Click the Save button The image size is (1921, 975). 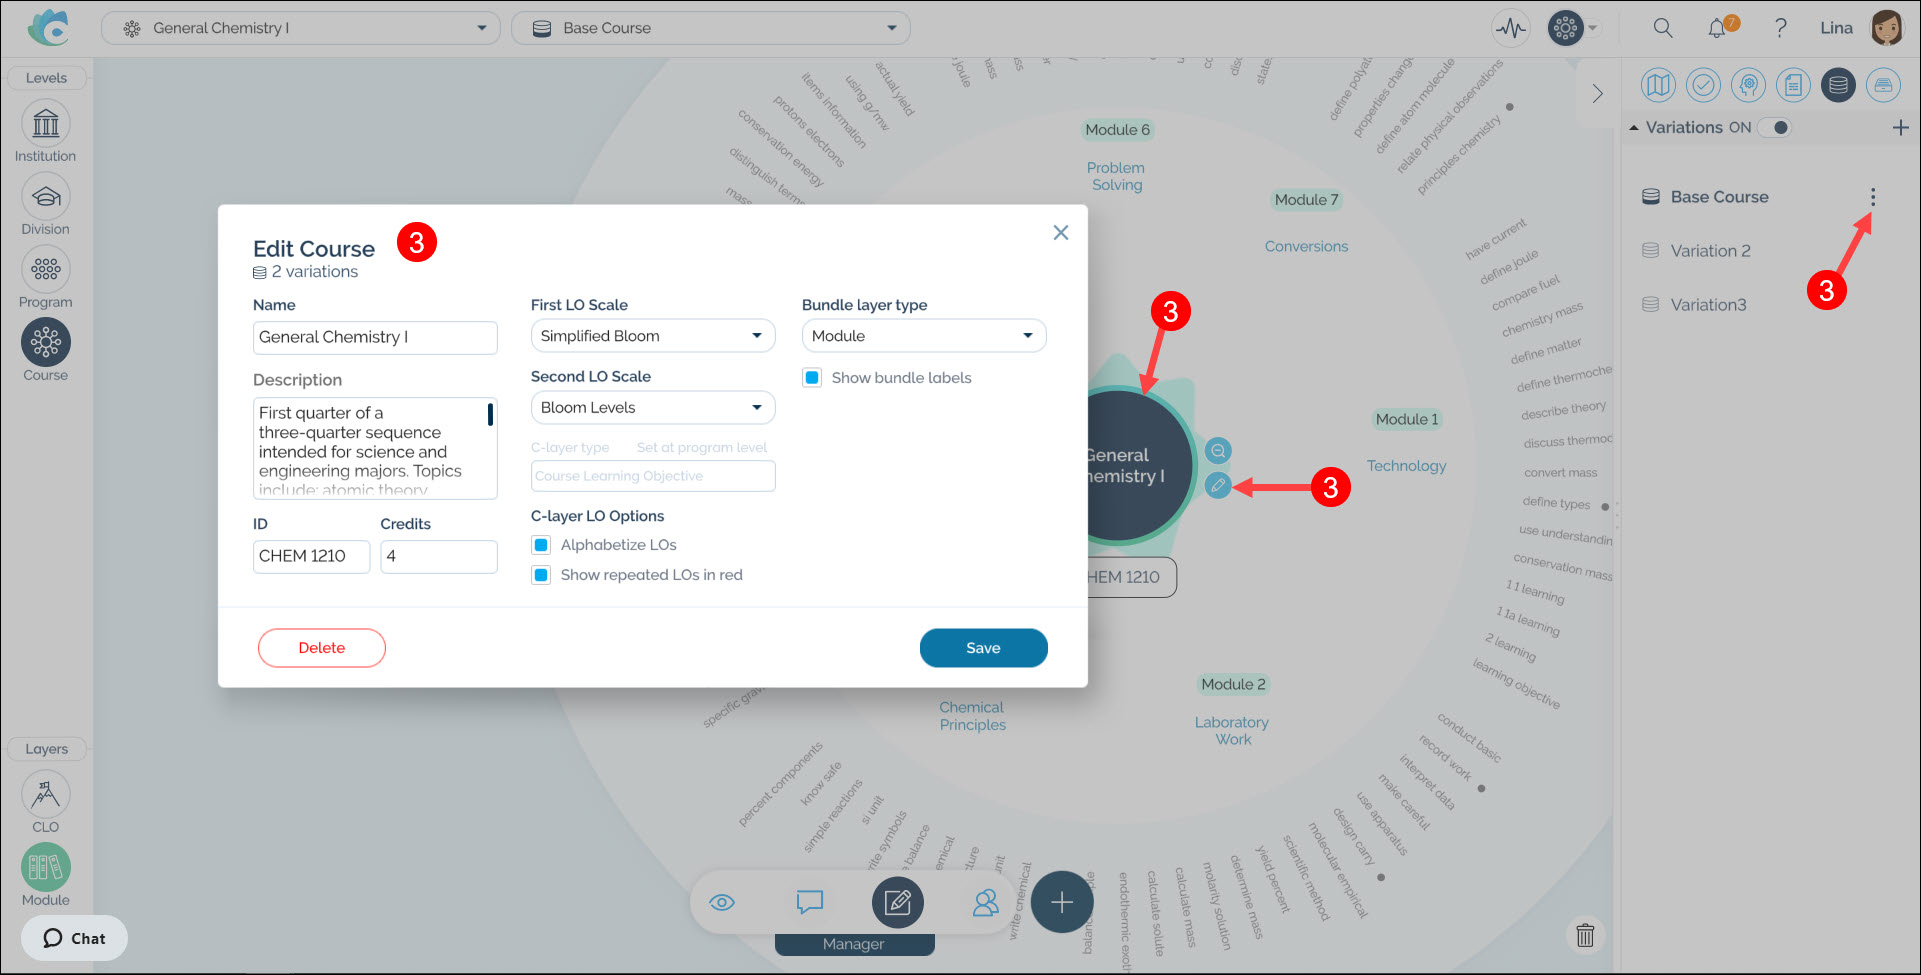tap(983, 648)
